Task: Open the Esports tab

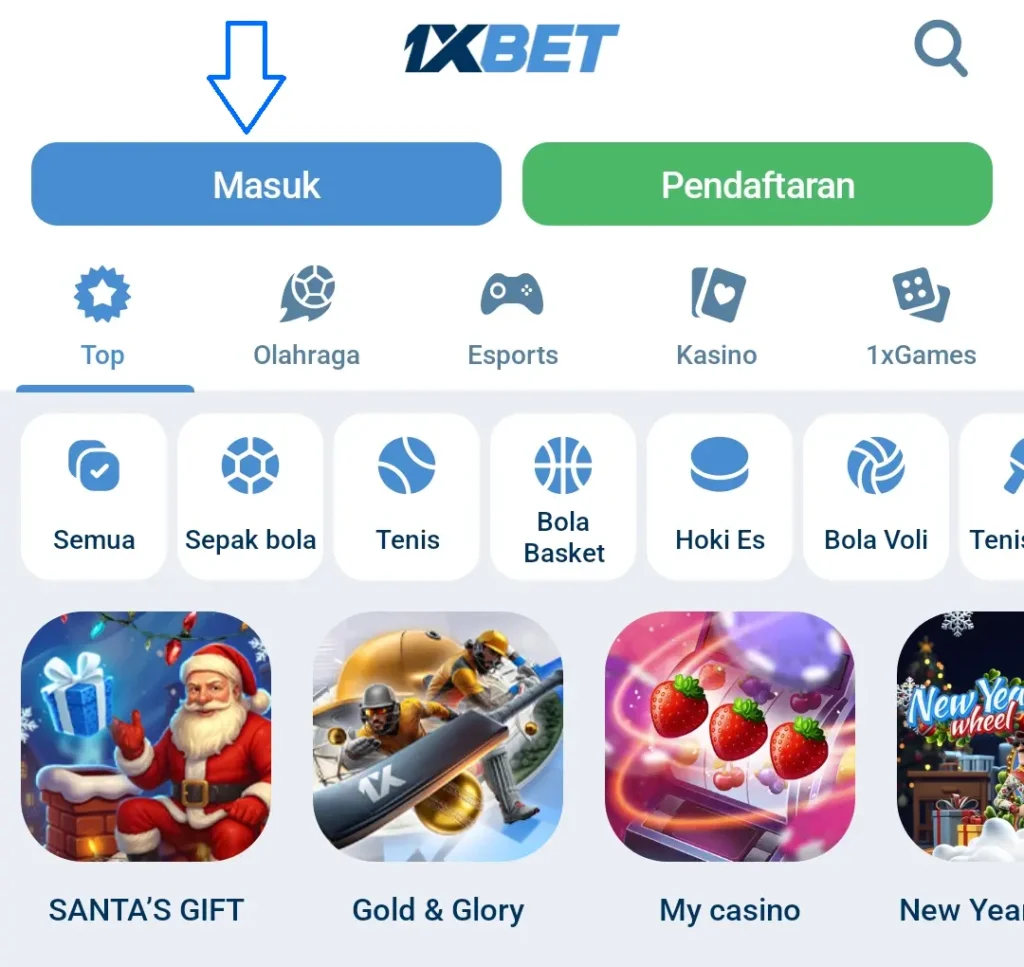Action: [x=513, y=319]
